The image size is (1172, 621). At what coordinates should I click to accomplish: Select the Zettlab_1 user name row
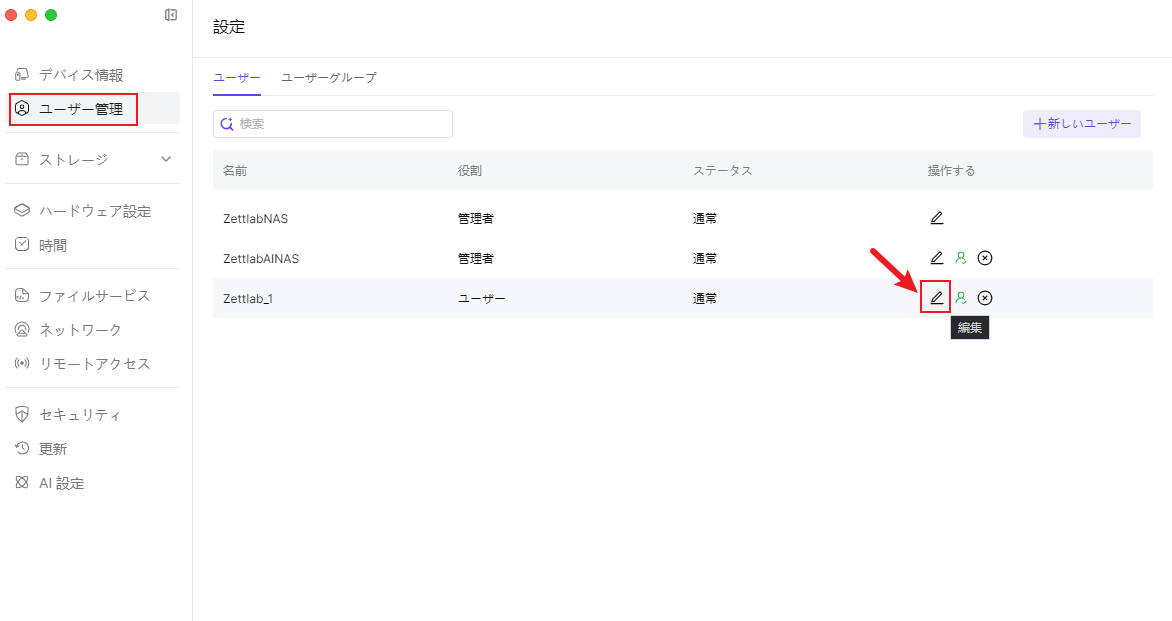coord(248,298)
